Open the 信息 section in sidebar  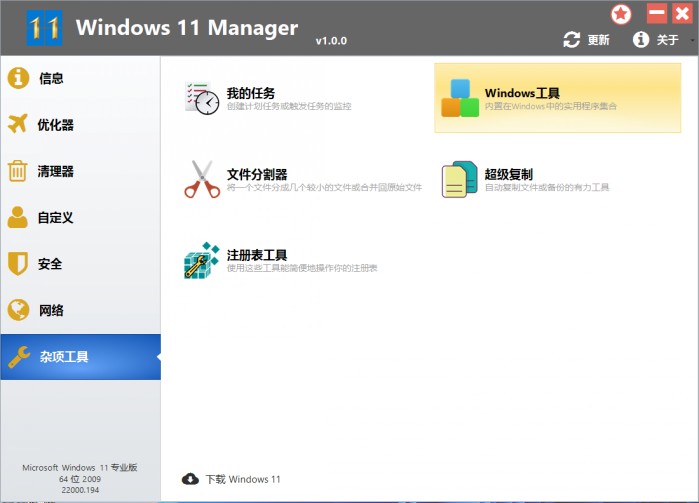[51, 78]
